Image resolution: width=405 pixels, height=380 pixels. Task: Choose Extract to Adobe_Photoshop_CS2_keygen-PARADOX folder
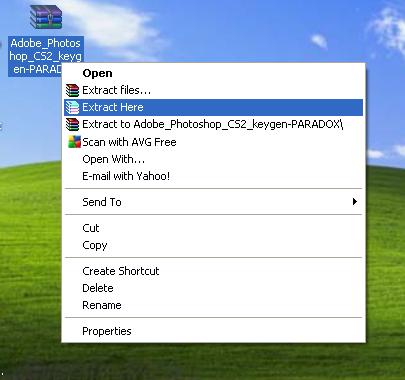(x=213, y=124)
